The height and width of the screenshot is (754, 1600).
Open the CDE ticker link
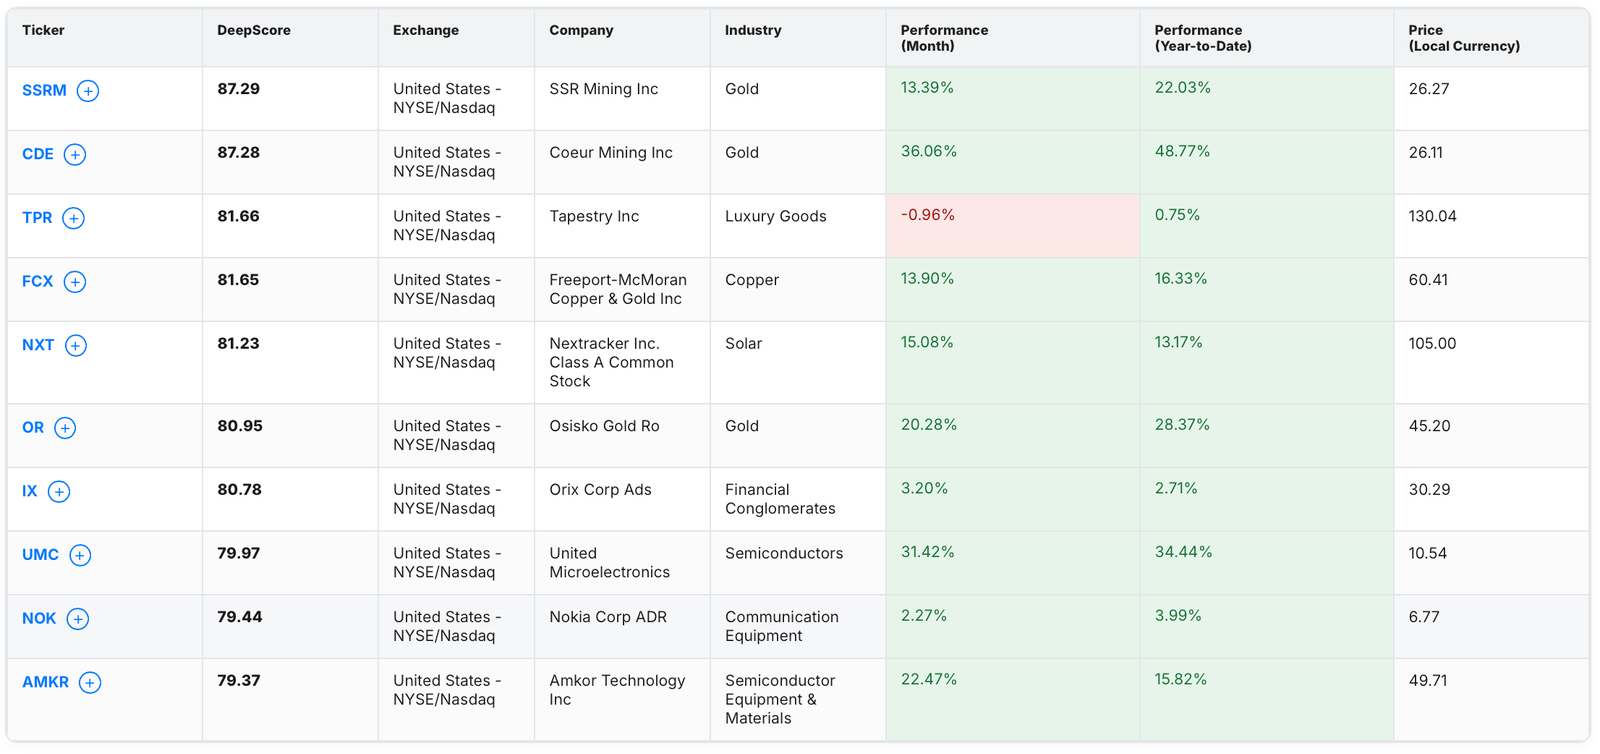coord(38,155)
